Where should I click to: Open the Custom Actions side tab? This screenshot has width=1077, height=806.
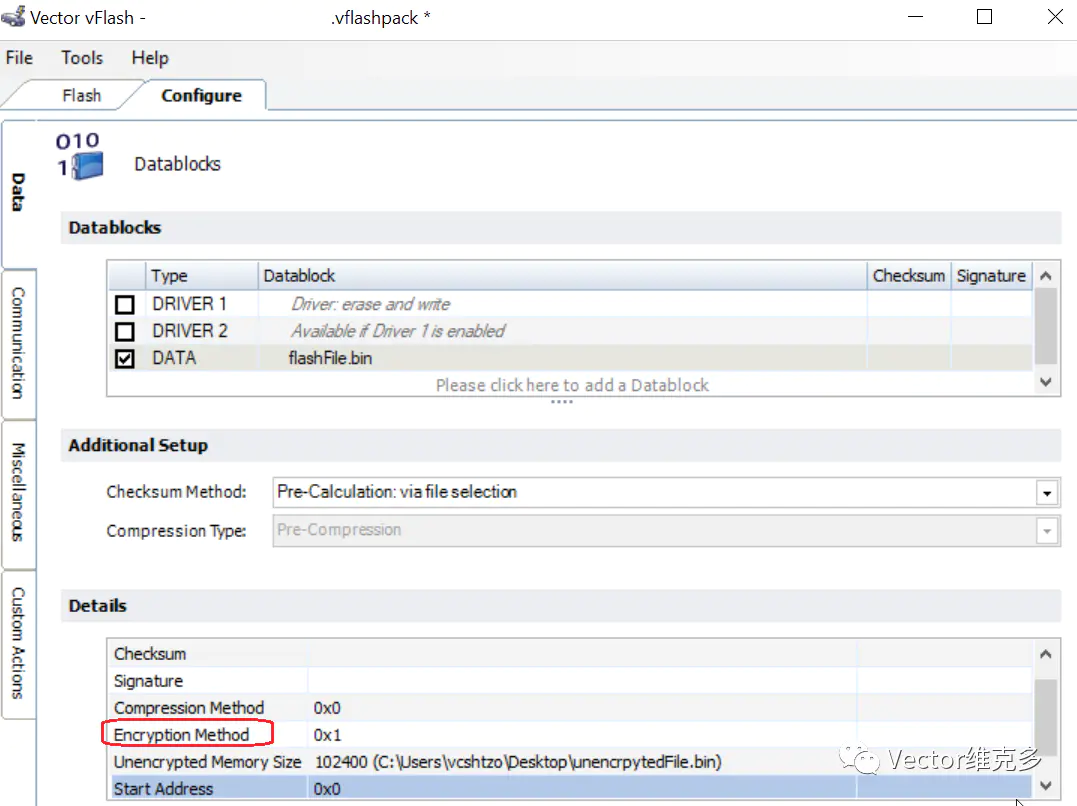(x=18, y=642)
